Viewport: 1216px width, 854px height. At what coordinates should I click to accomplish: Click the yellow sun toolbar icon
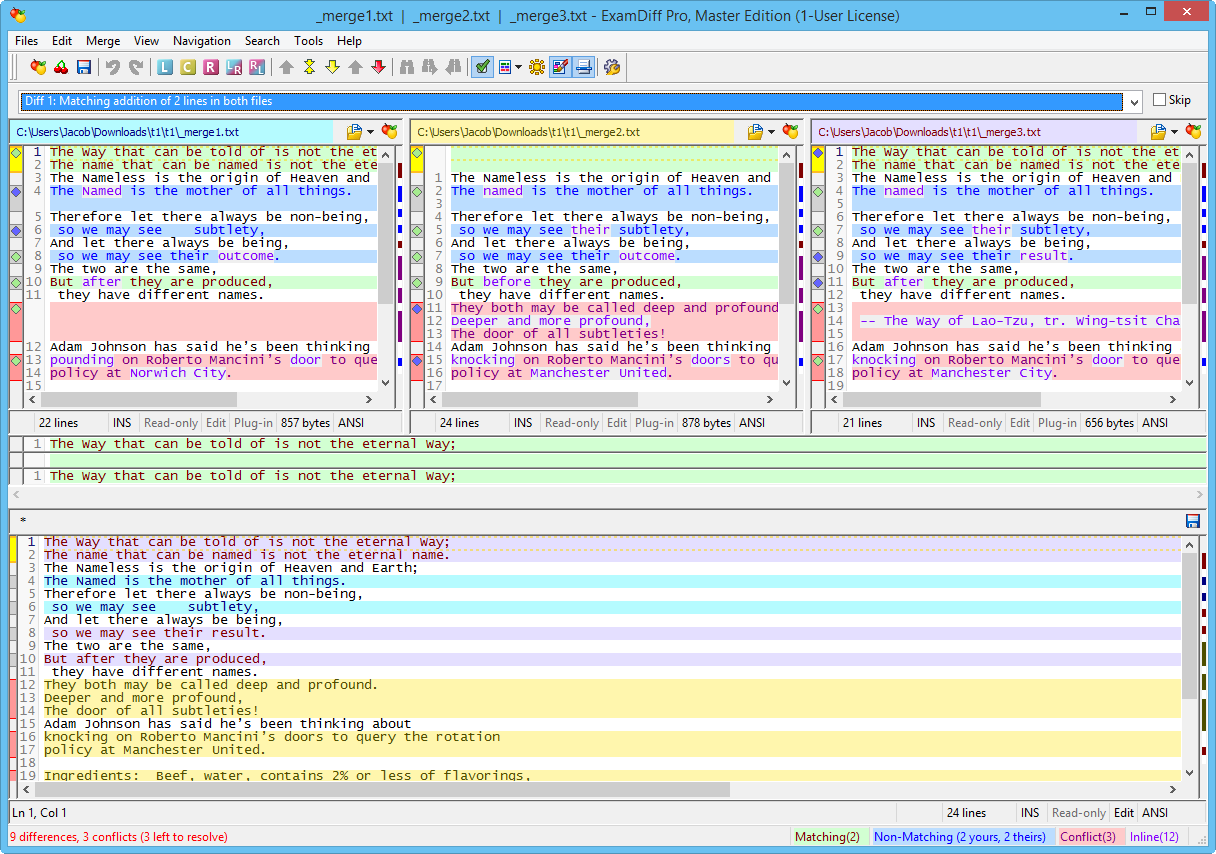tap(537, 67)
